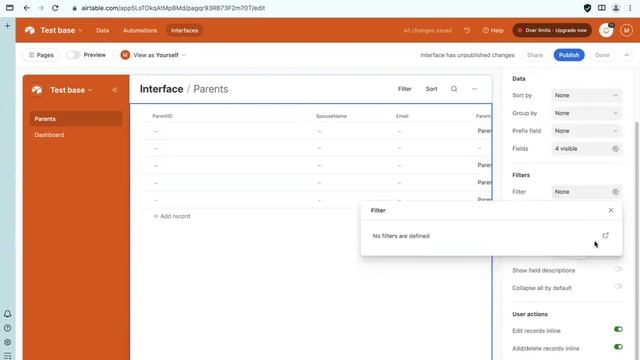
Task: Click the Parents breadcrumb title
Action: click(x=211, y=89)
